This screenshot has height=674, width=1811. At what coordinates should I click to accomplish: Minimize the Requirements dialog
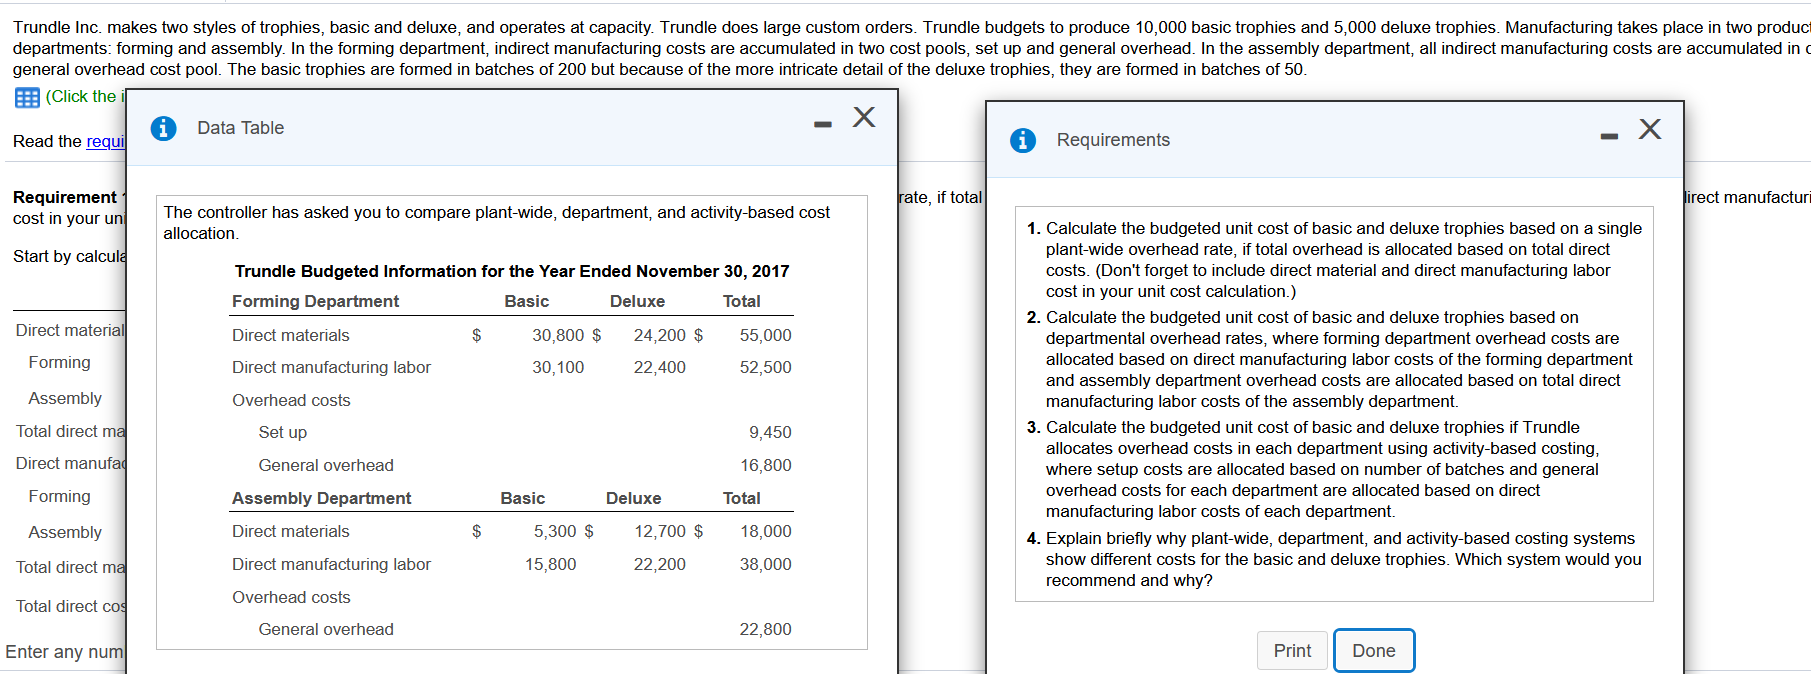coord(1609,137)
